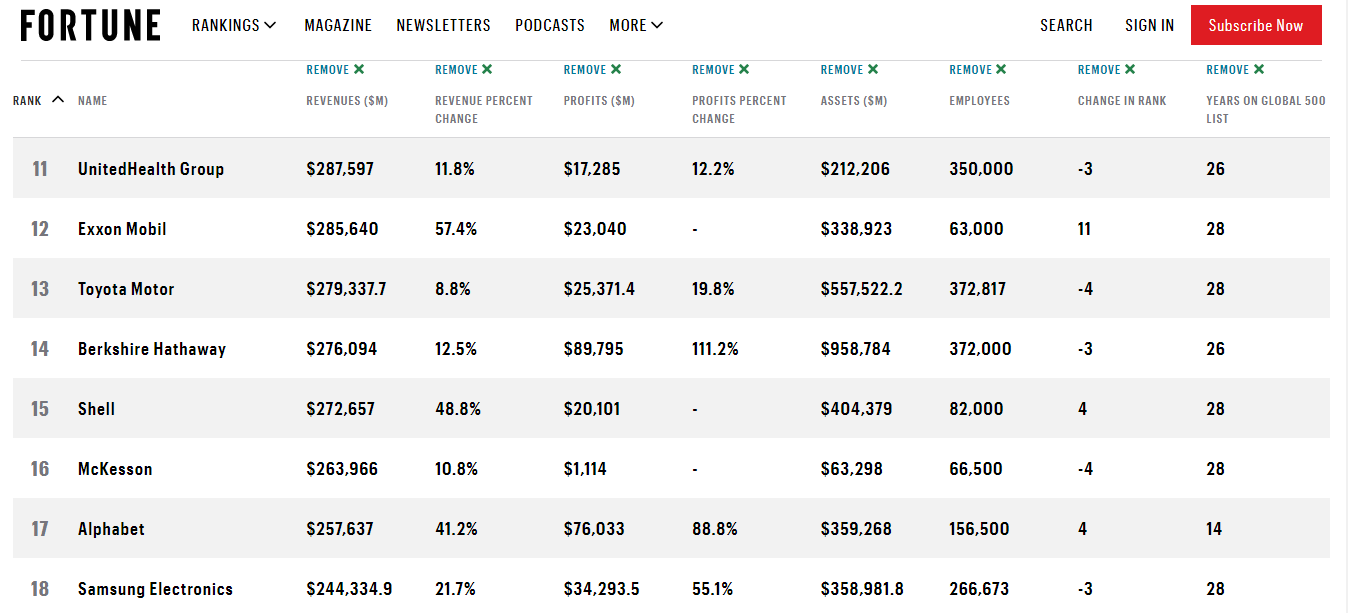This screenshot has width=1348, height=613.
Task: Open the Search option
Action: pos(1066,25)
